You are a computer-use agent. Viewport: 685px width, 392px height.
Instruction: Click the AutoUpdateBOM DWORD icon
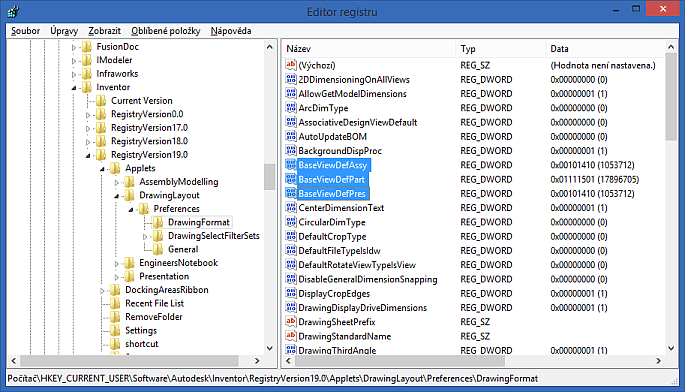point(291,136)
